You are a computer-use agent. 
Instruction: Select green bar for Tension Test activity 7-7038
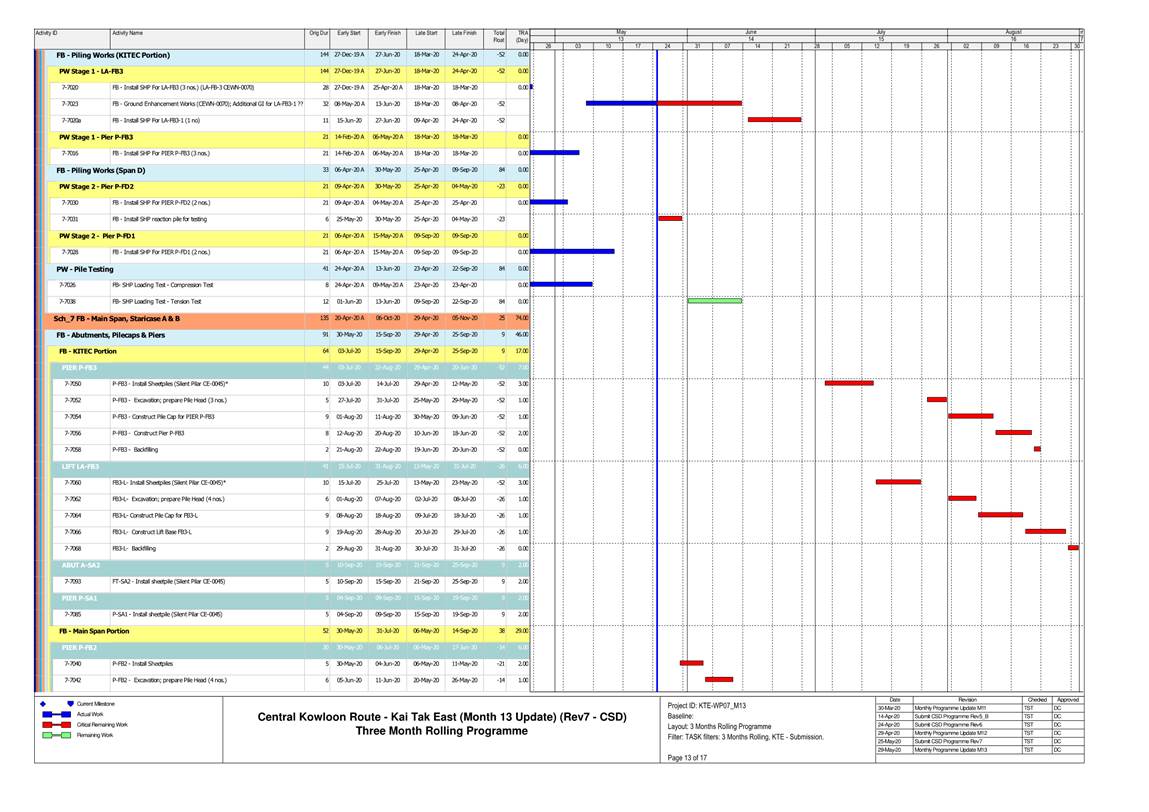714,301
